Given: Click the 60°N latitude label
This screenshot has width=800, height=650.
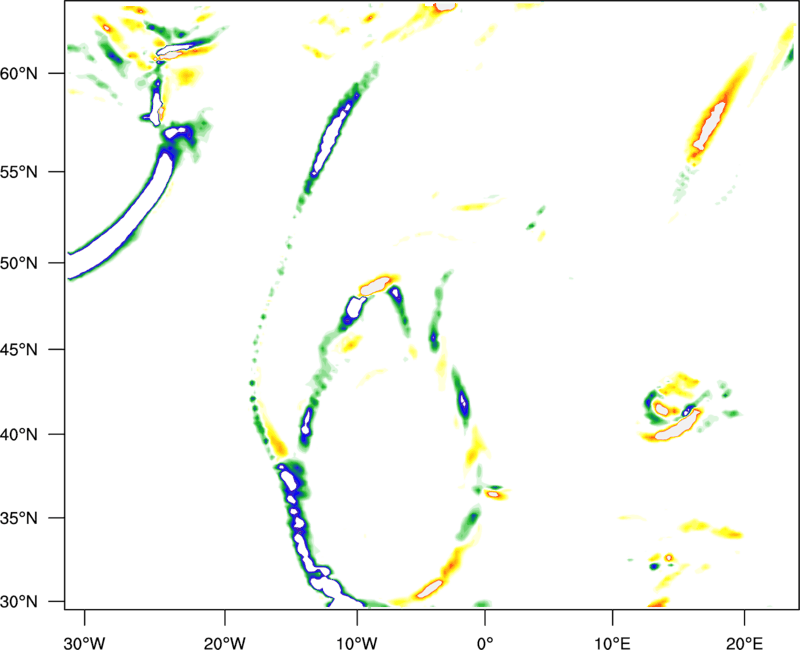Looking at the screenshot, I should click(x=19, y=74).
